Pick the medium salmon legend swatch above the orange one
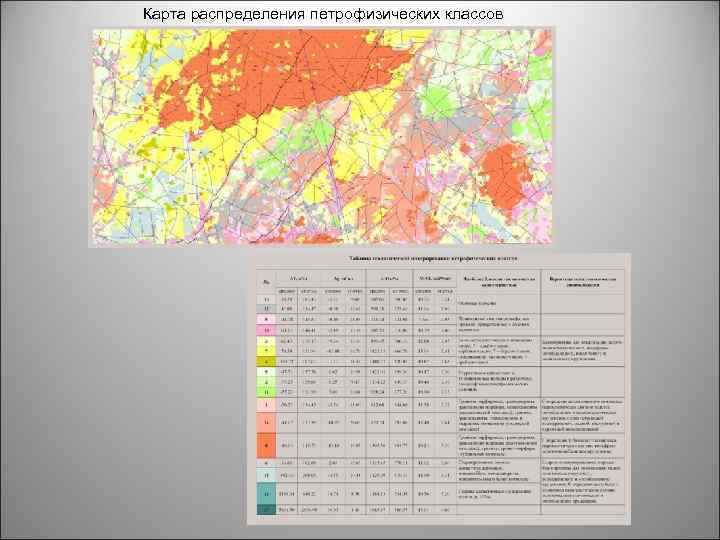This screenshot has width=720, height=540. 266,422
